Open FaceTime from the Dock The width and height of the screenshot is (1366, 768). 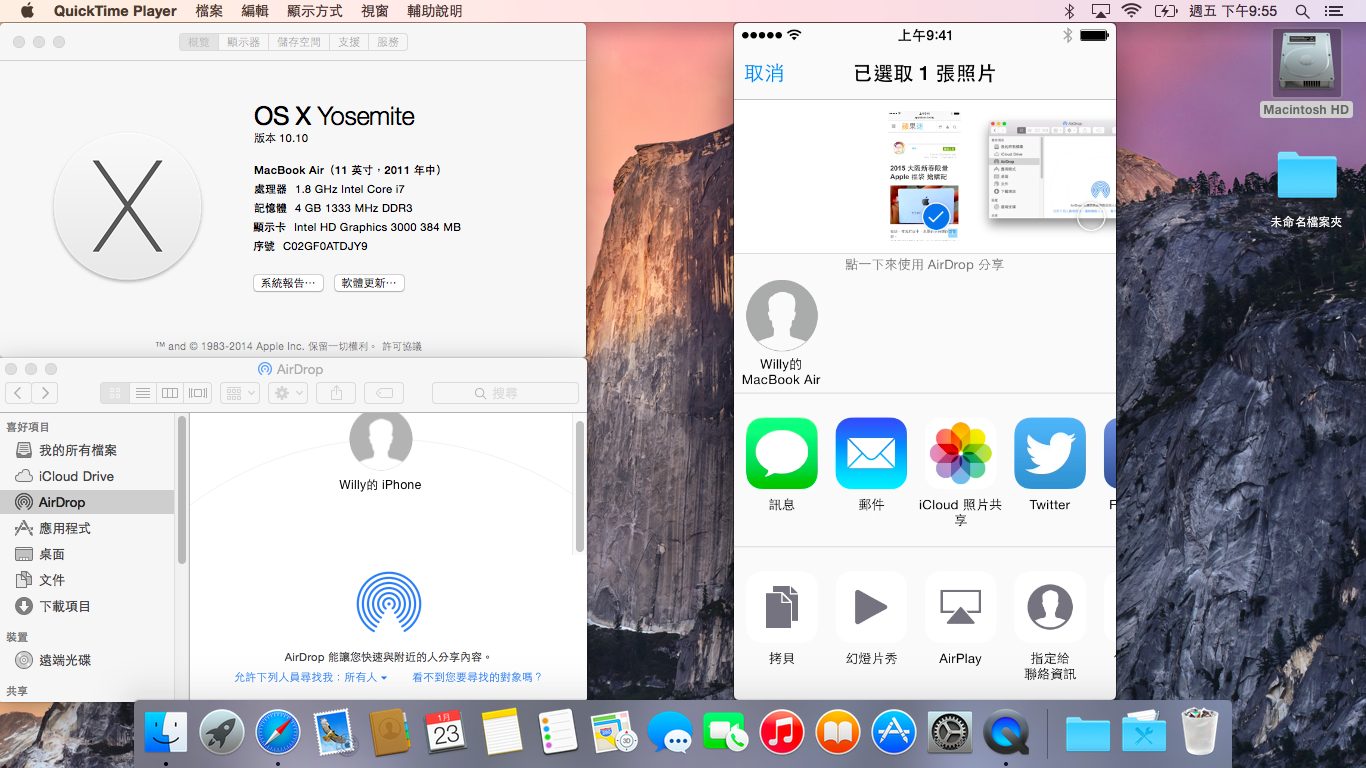pos(726,733)
